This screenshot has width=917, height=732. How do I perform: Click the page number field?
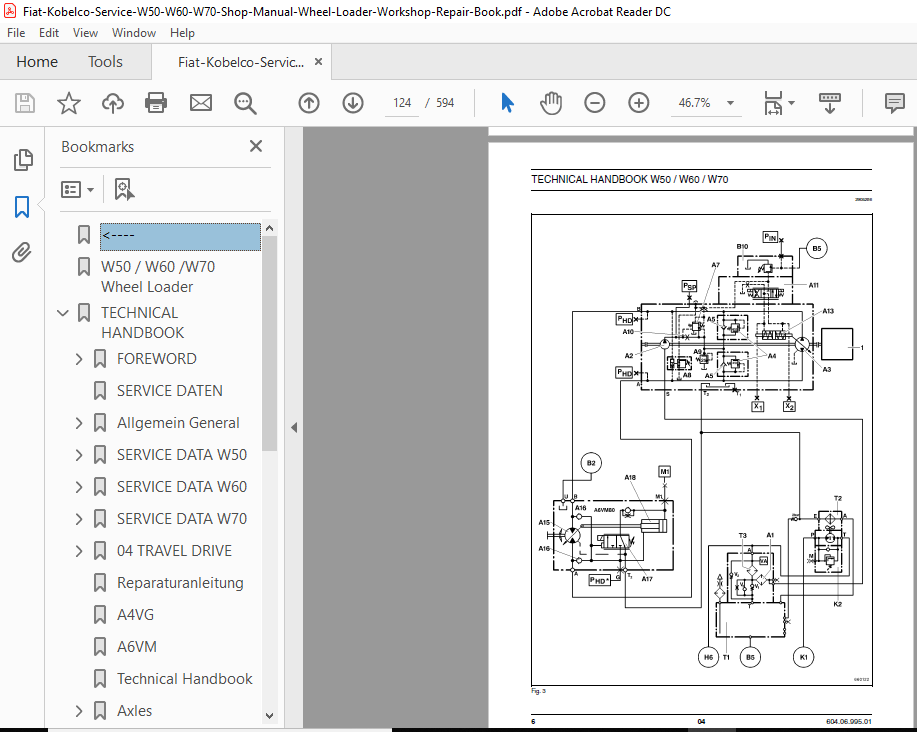click(x=402, y=103)
